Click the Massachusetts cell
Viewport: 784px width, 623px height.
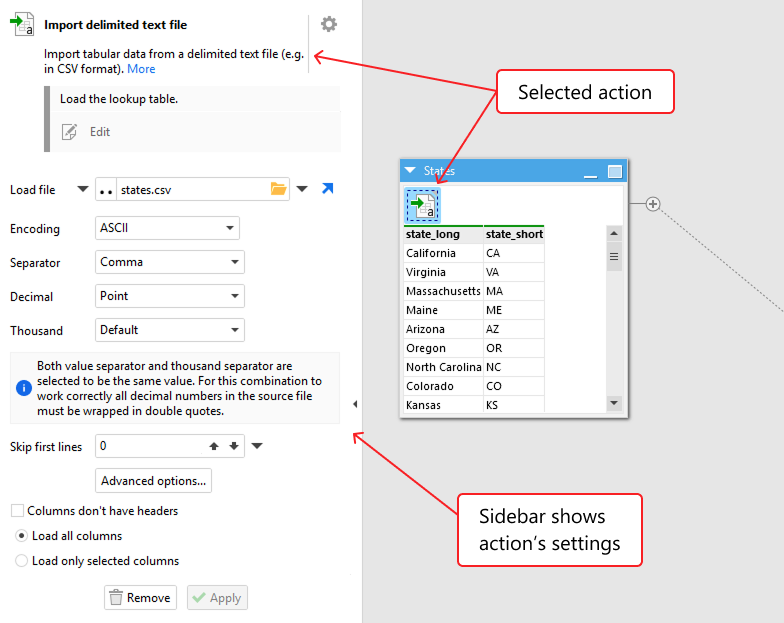click(444, 291)
